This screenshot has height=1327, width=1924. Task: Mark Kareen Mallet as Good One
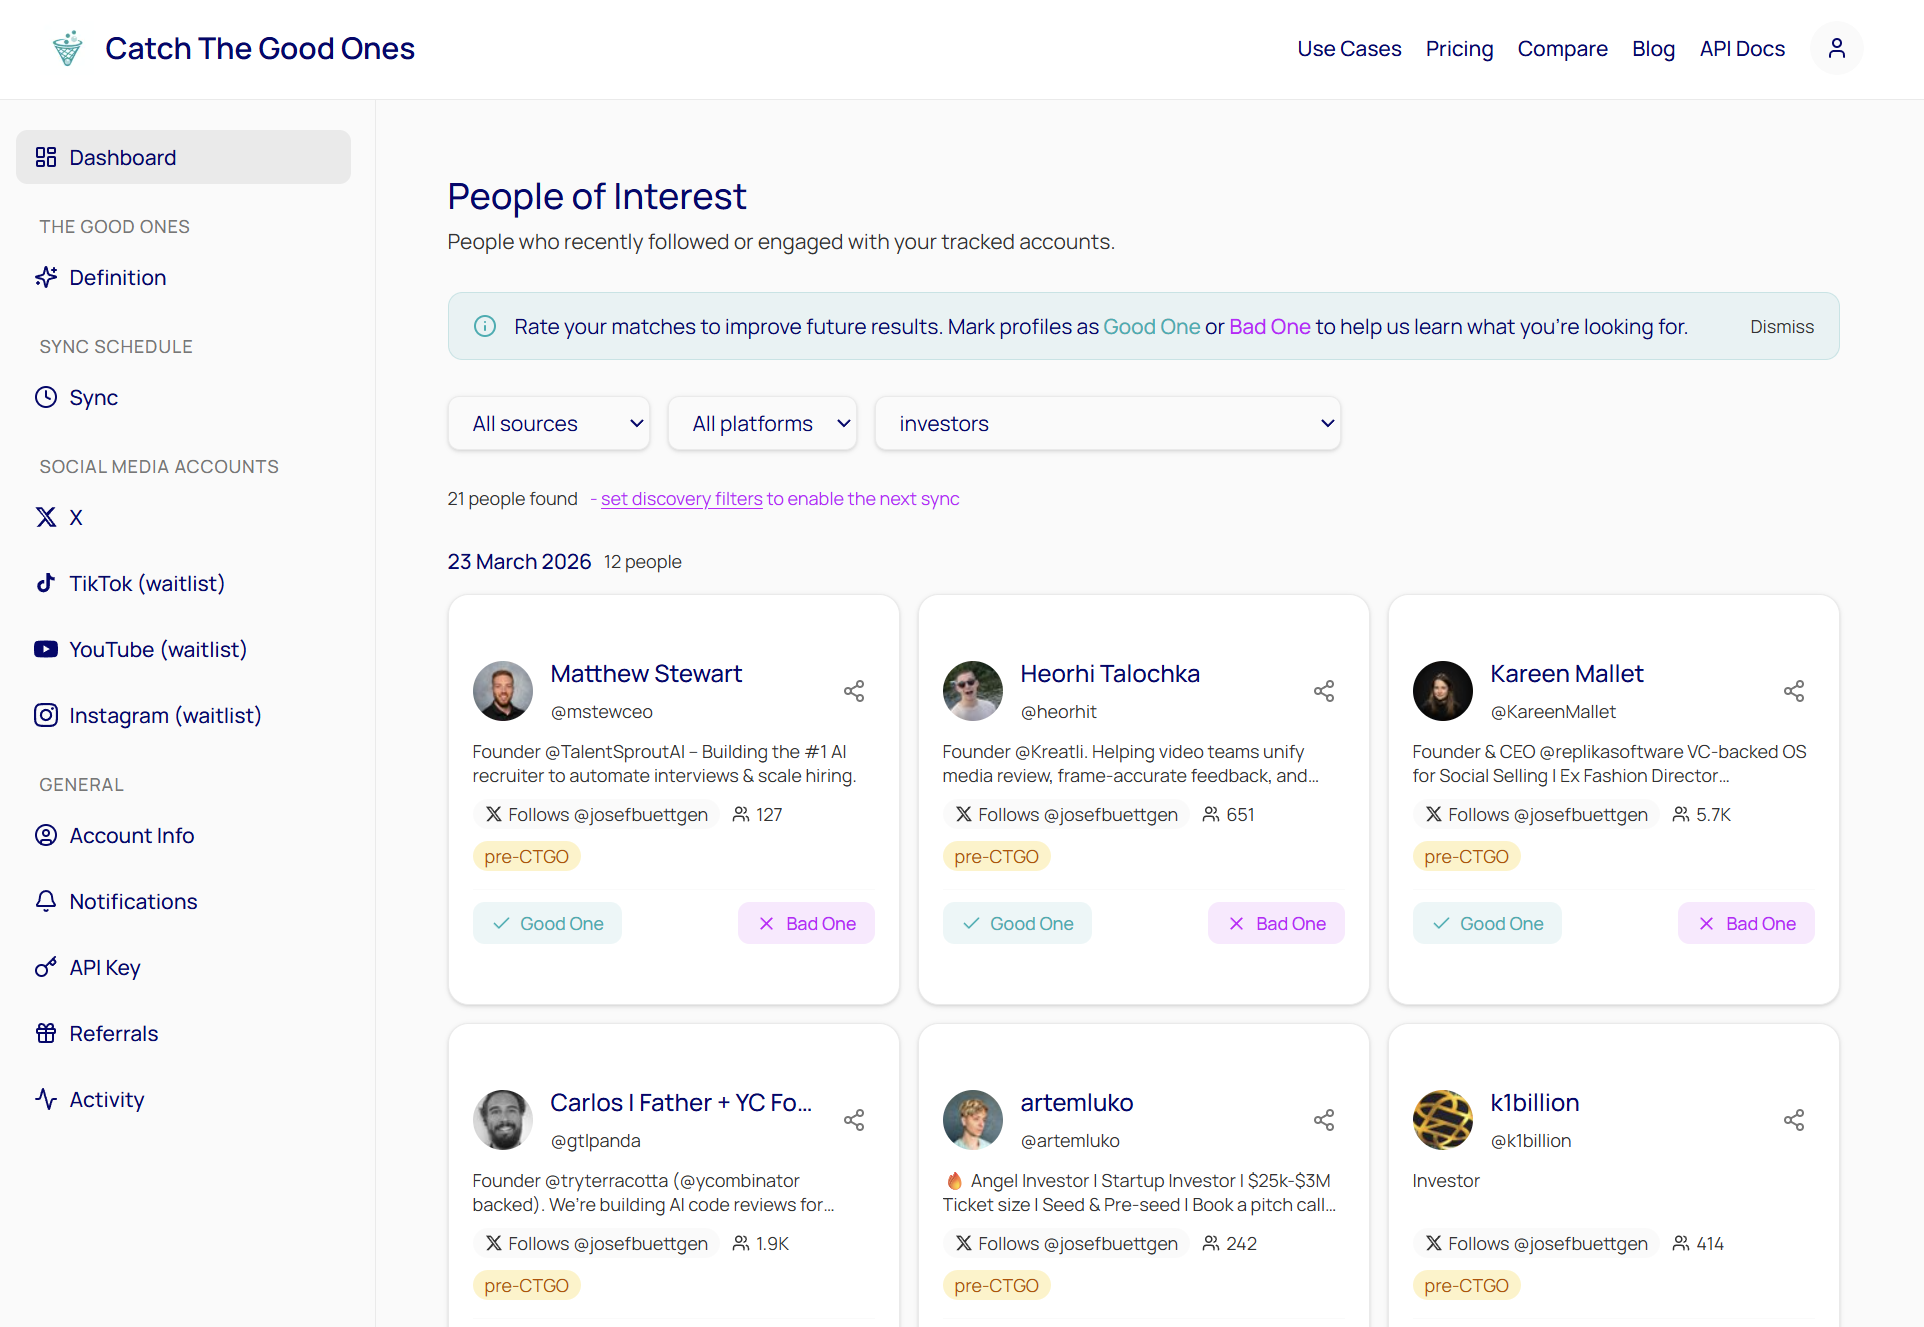(1487, 923)
